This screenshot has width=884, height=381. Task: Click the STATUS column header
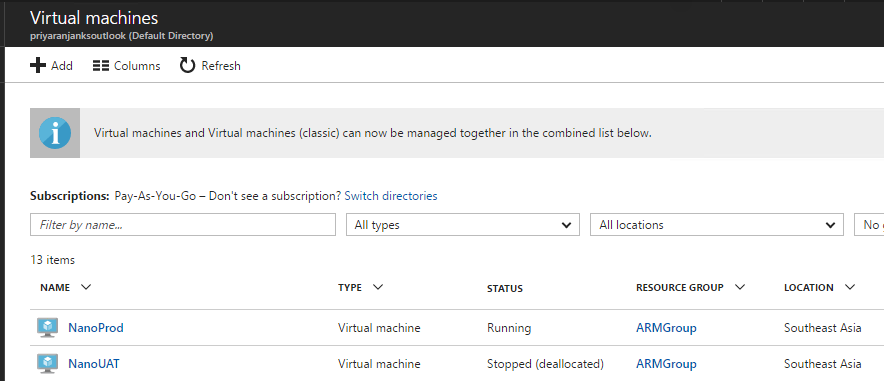coord(505,289)
